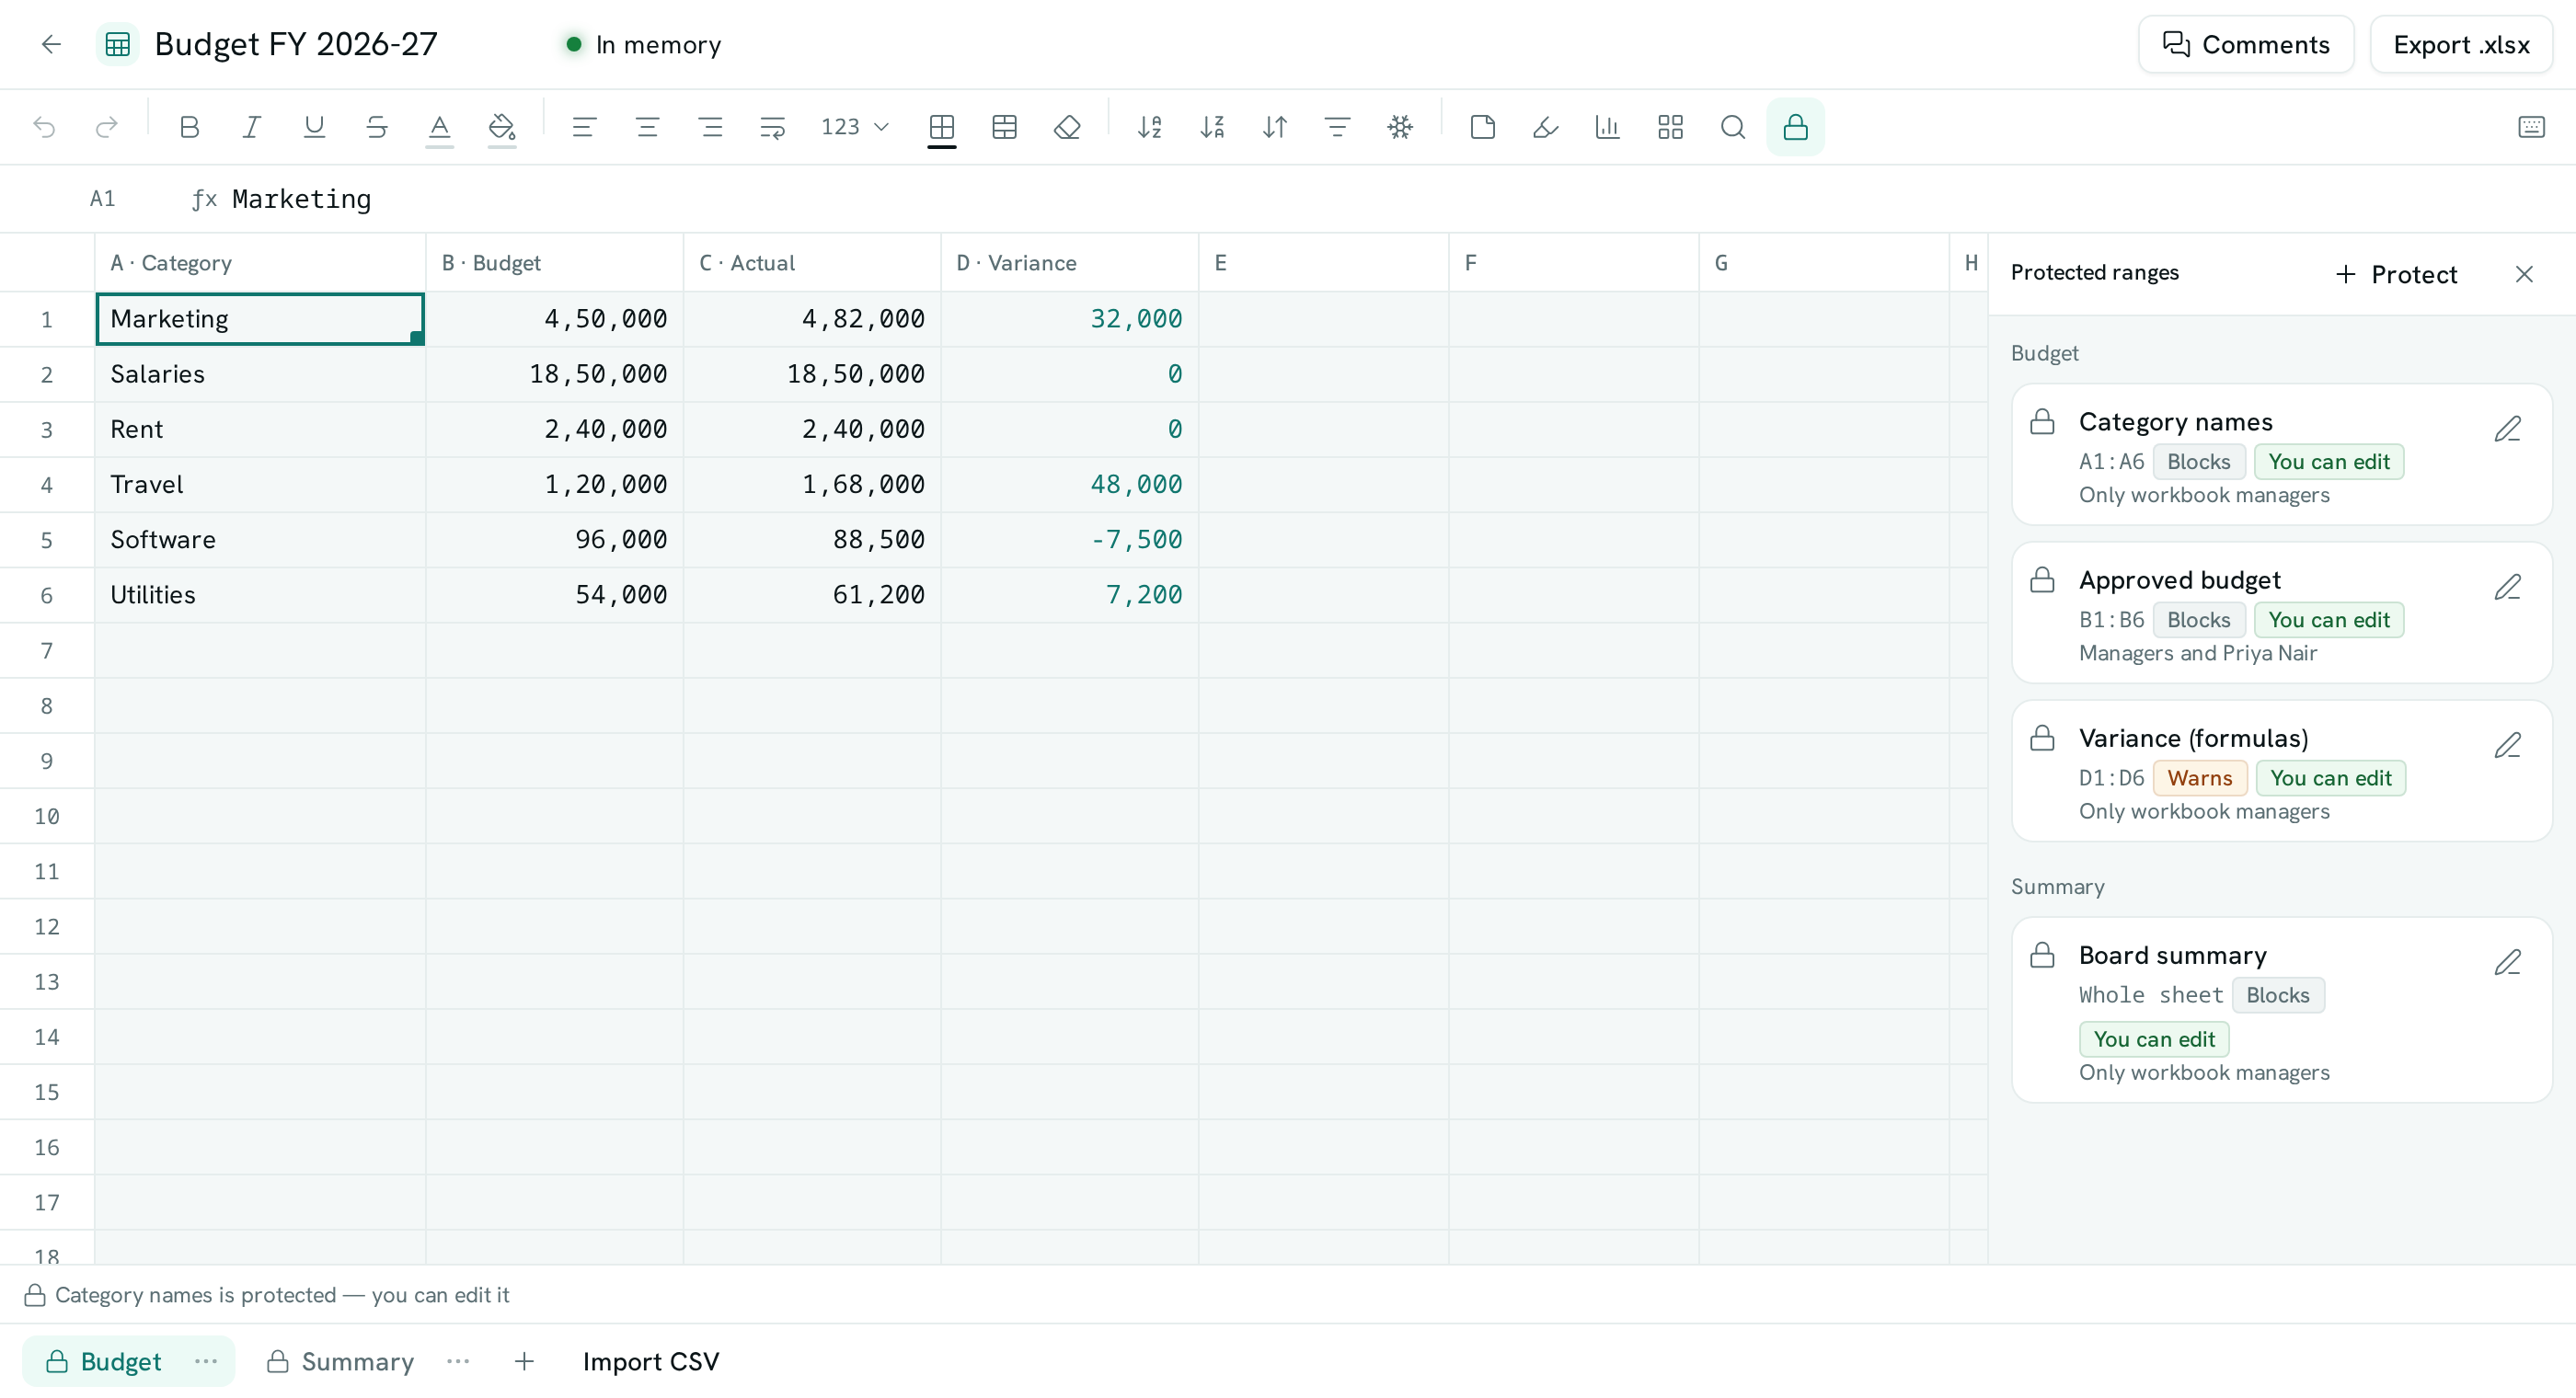This screenshot has width=2576, height=1398.
Task: Open the 123 number format dropdown
Action: 855,127
